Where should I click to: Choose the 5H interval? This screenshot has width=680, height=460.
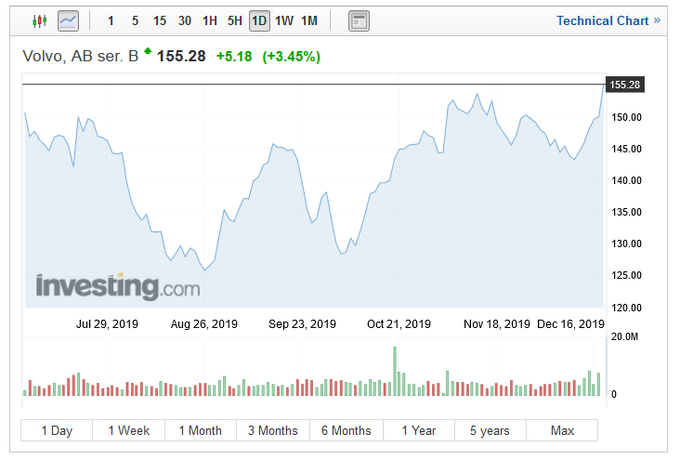coord(235,21)
